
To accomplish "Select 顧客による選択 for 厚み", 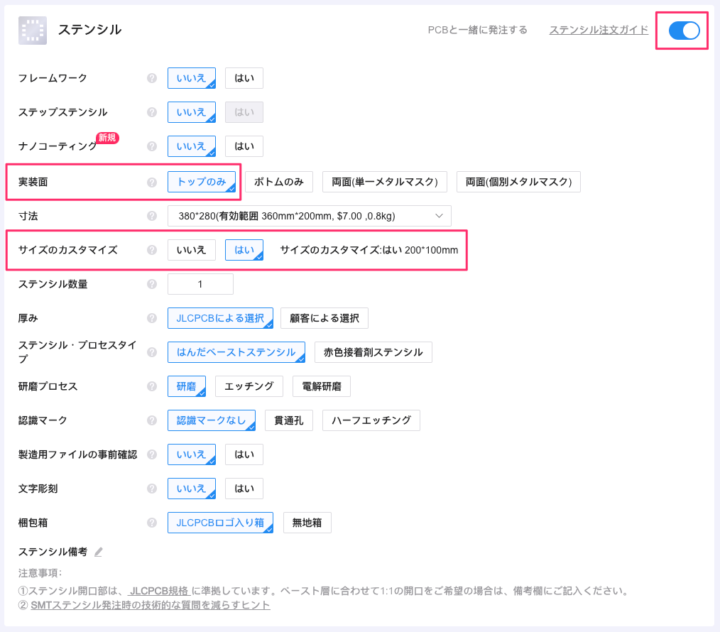I will (324, 318).
